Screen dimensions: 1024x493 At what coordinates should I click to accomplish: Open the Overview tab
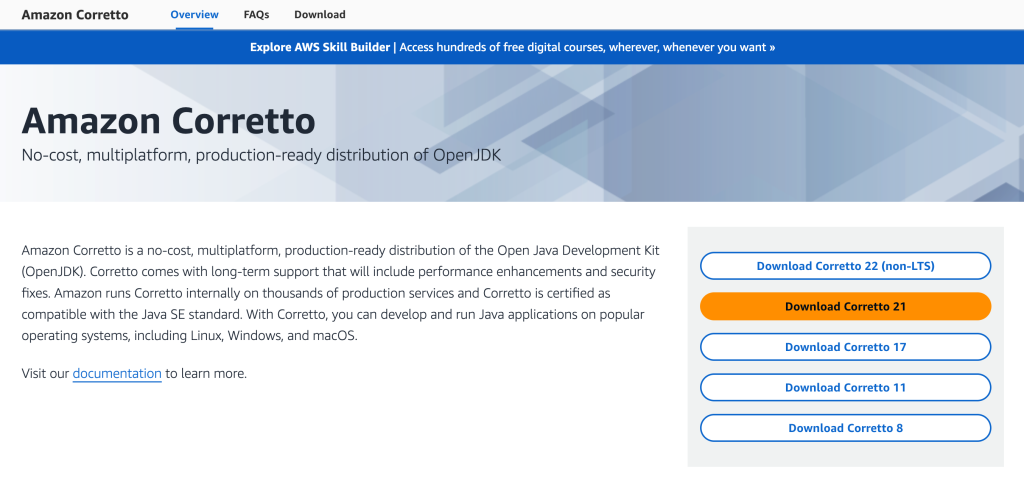click(x=194, y=14)
